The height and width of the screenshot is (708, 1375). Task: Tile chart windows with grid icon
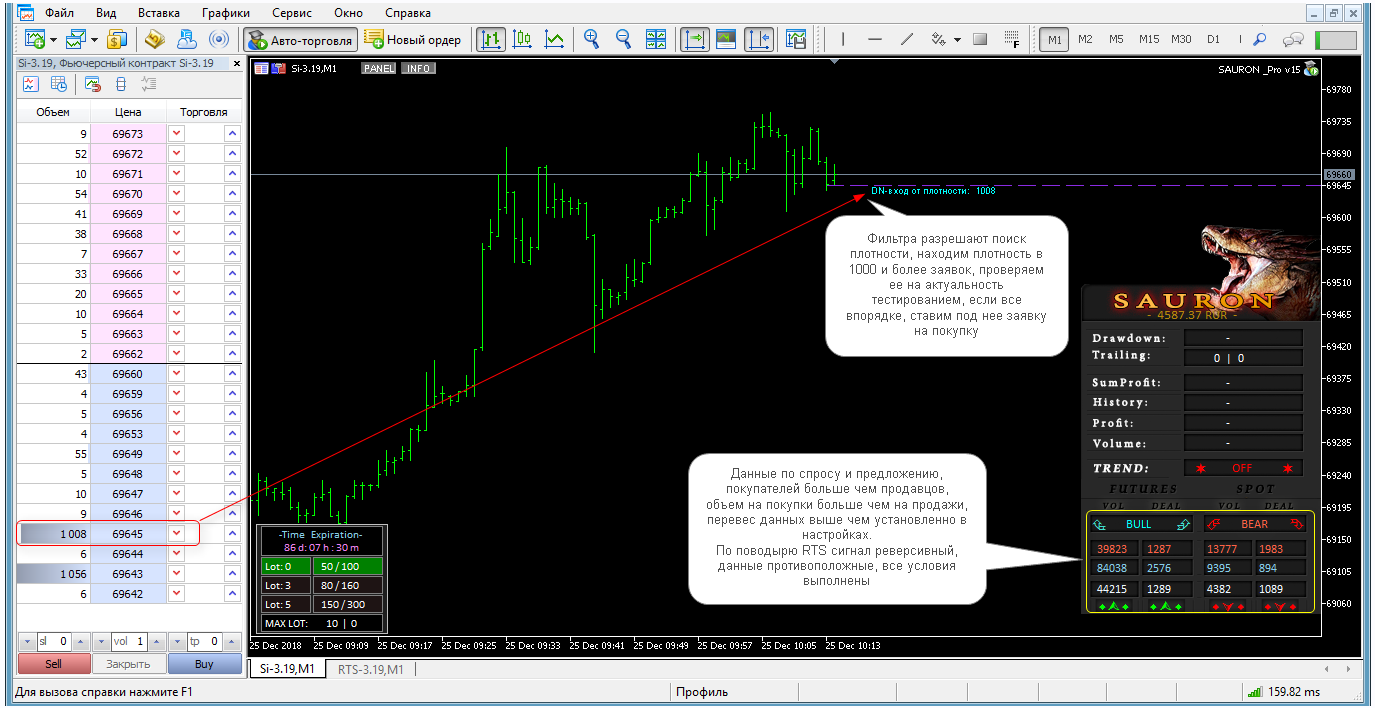(656, 39)
